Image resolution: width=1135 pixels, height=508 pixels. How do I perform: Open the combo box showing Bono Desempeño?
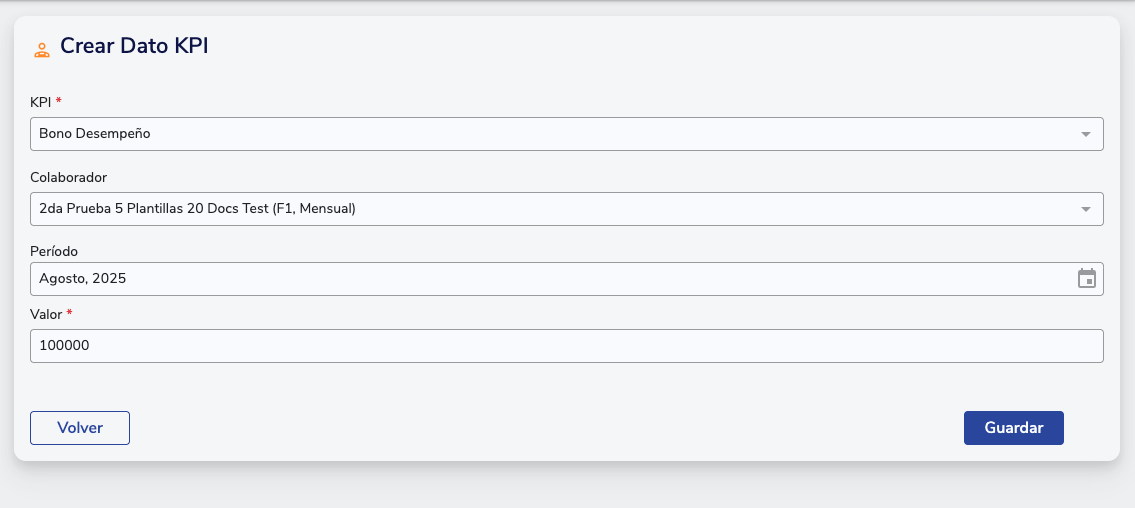[550, 134]
